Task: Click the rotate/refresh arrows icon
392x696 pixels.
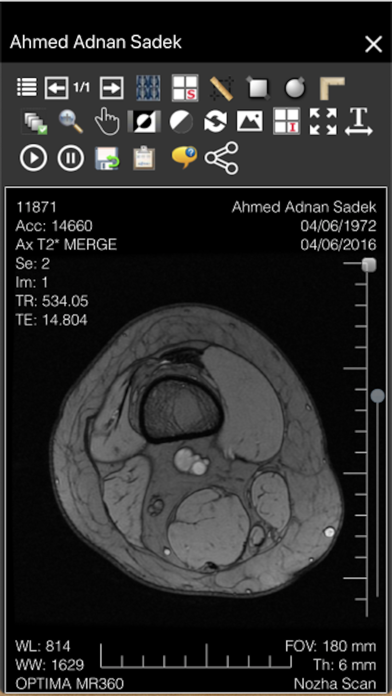Action: [x=215, y=122]
